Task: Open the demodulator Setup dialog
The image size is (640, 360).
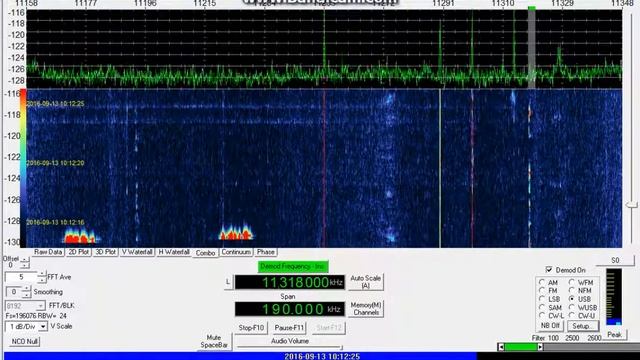Action: click(582, 326)
